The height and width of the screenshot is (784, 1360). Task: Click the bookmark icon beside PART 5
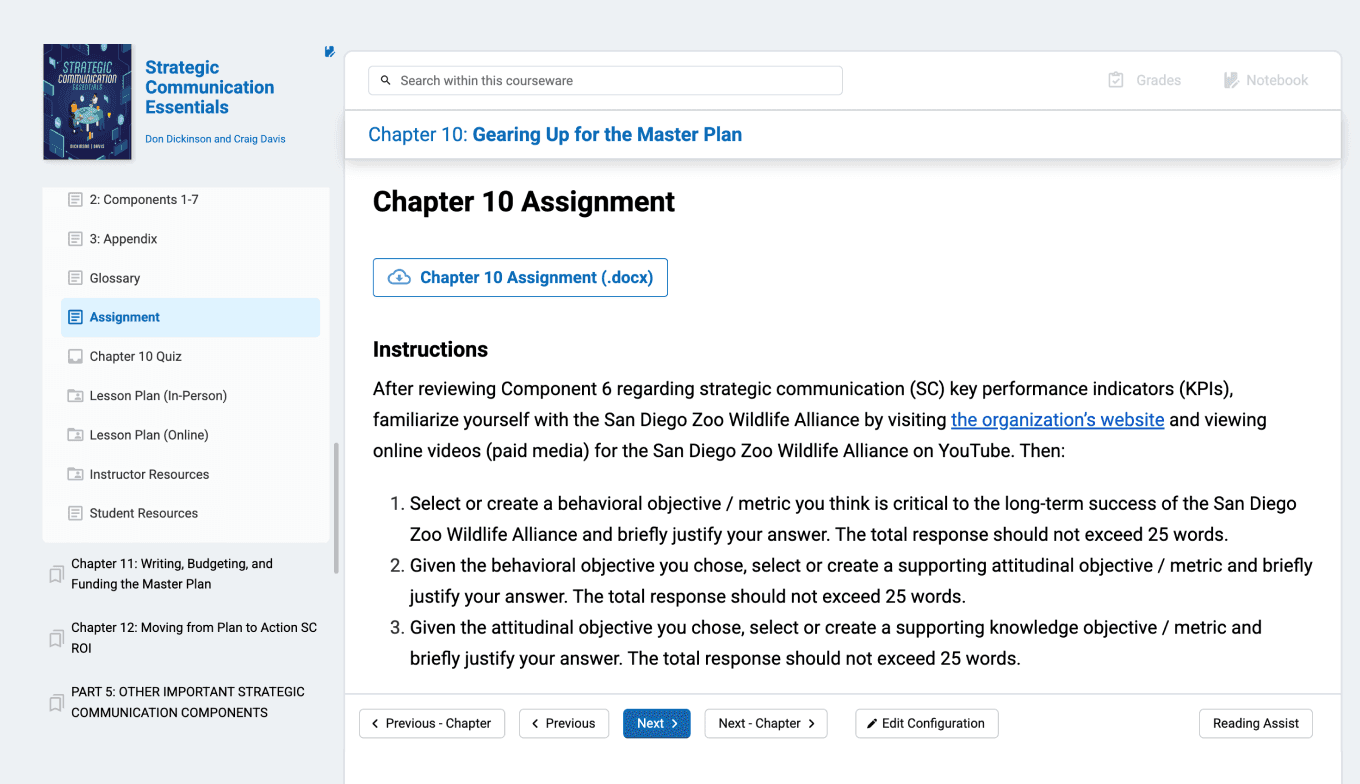tap(57, 703)
